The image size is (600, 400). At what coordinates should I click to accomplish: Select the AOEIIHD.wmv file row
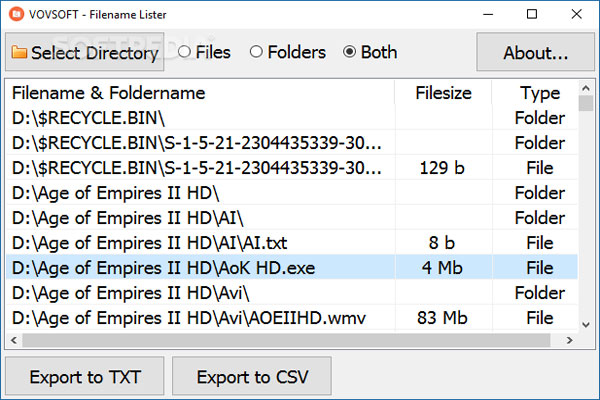(200, 318)
